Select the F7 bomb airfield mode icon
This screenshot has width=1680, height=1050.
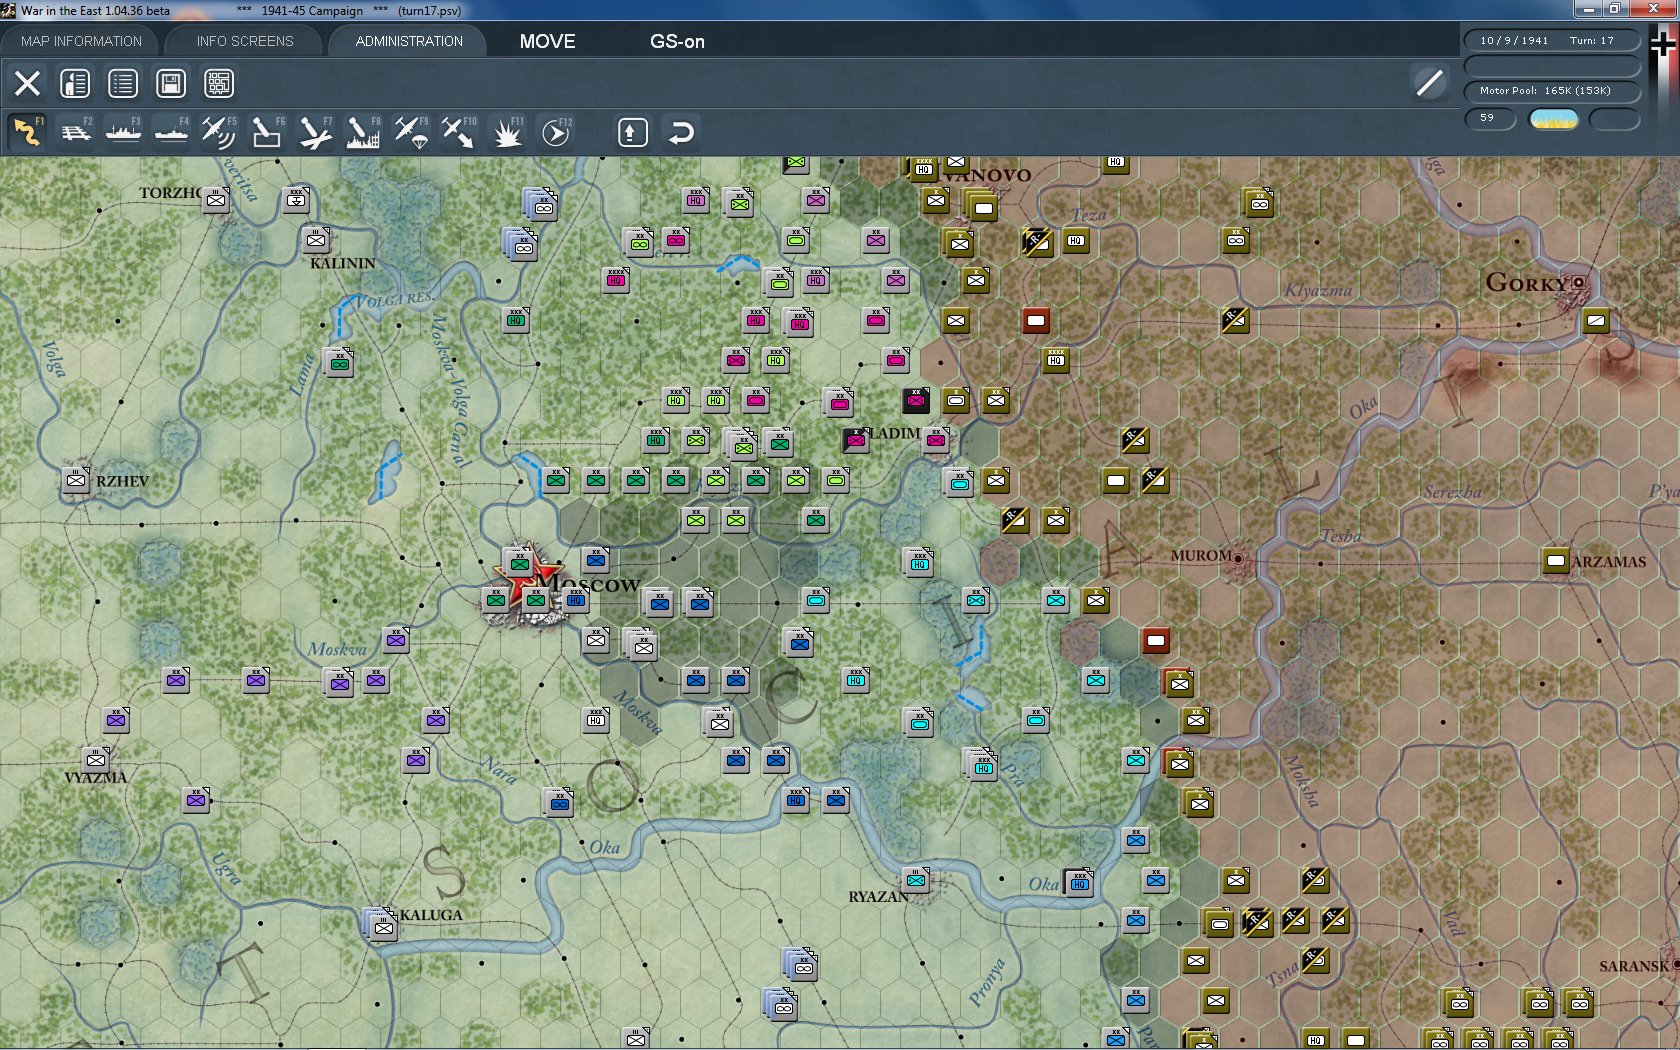point(315,132)
